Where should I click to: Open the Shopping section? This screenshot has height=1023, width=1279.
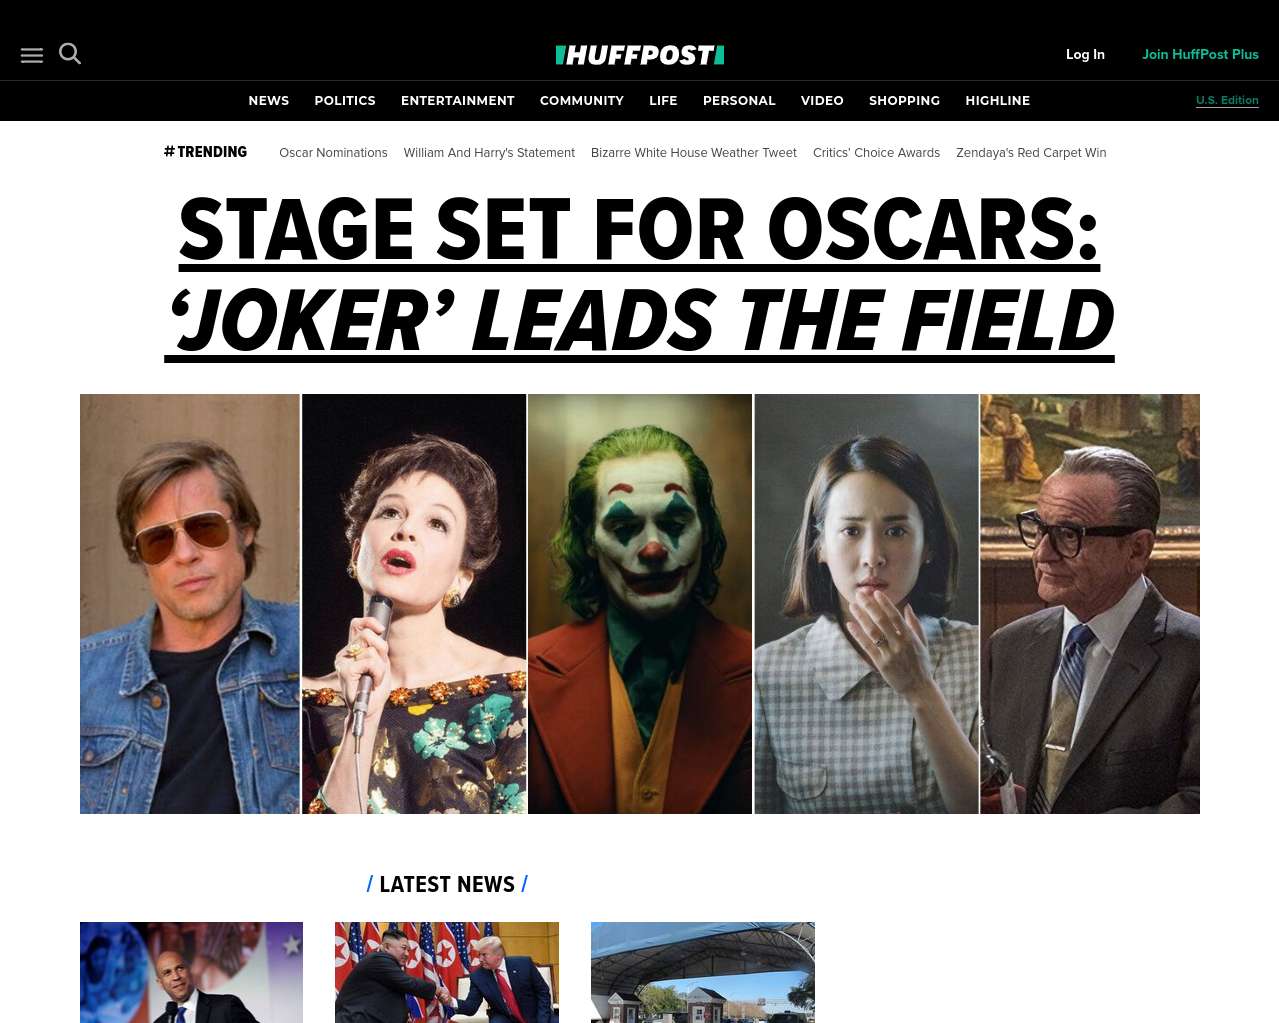tap(904, 101)
